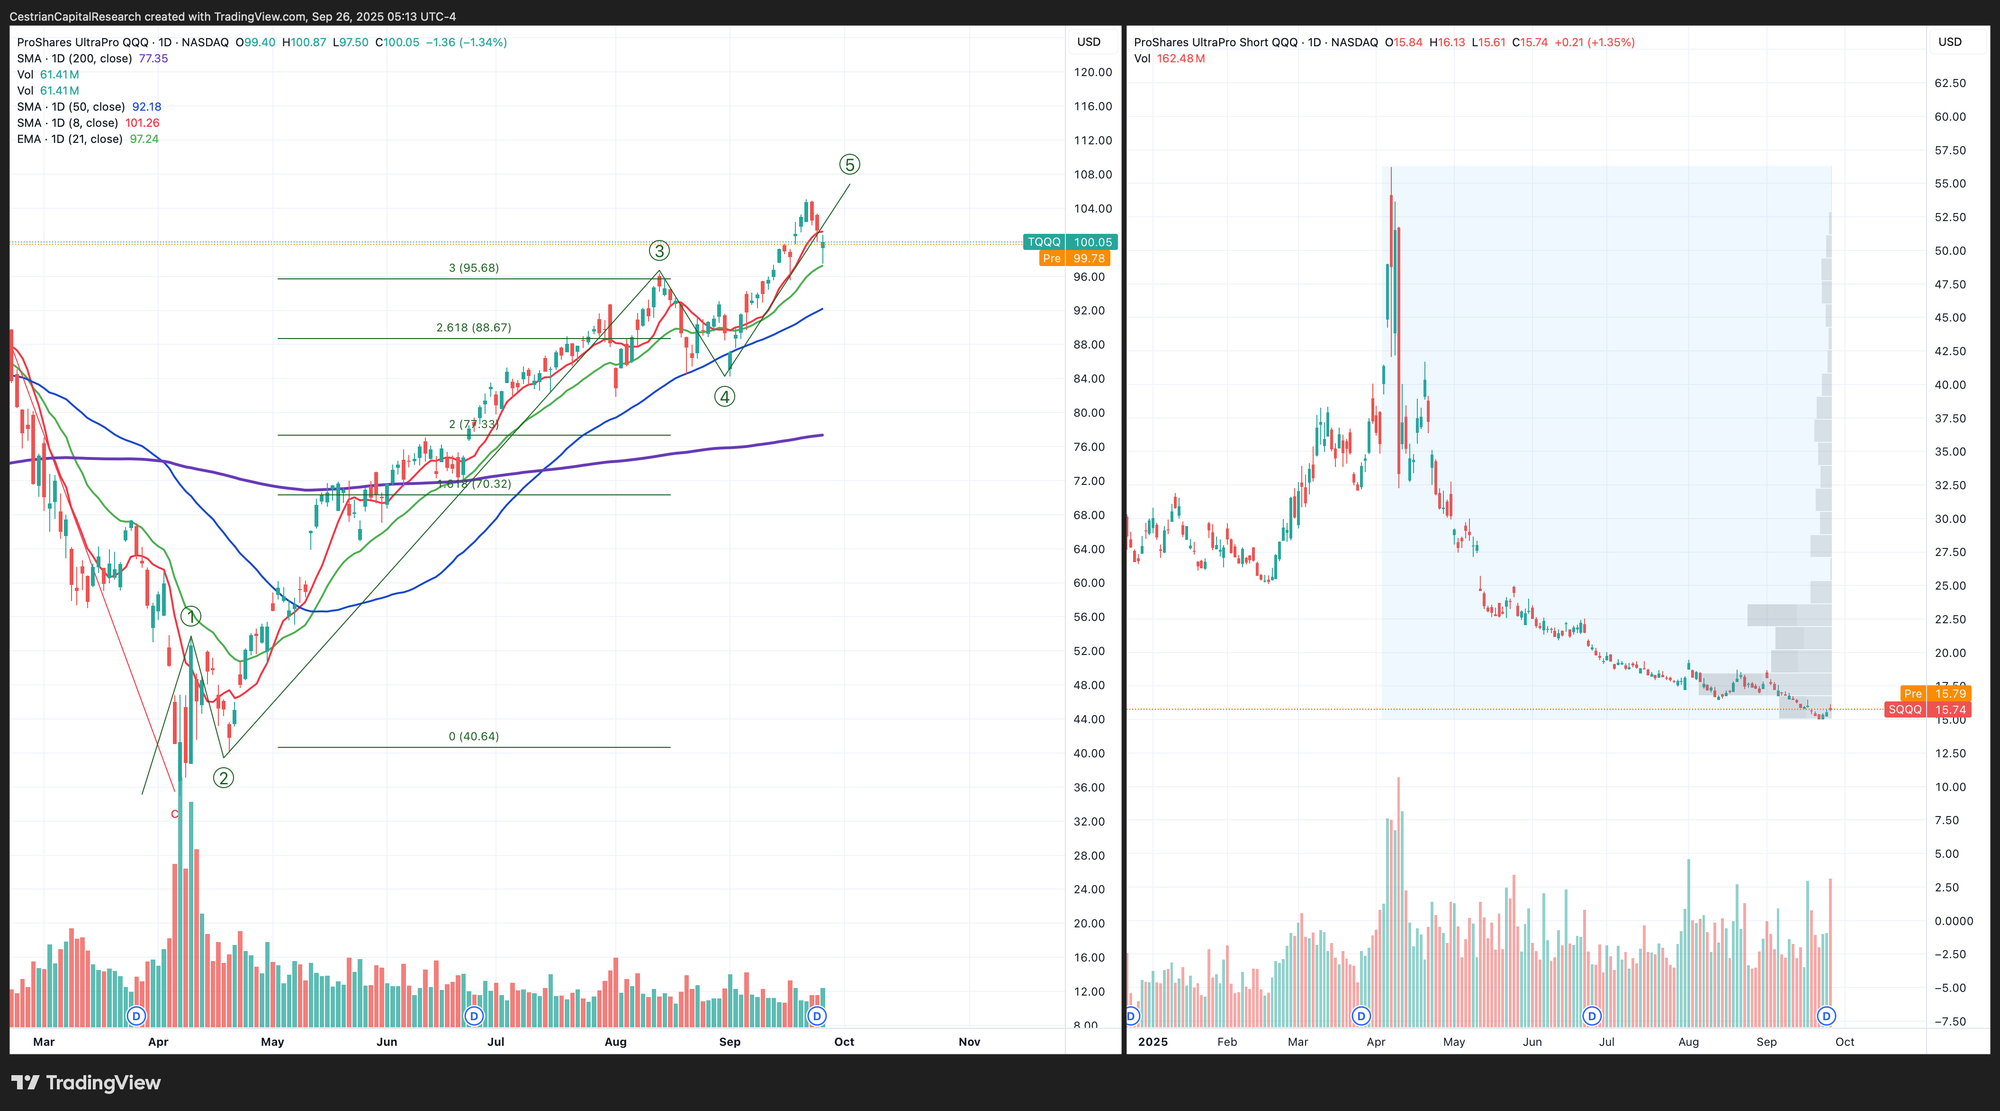
Task: Click the circled wave 5 label
Action: [x=849, y=165]
